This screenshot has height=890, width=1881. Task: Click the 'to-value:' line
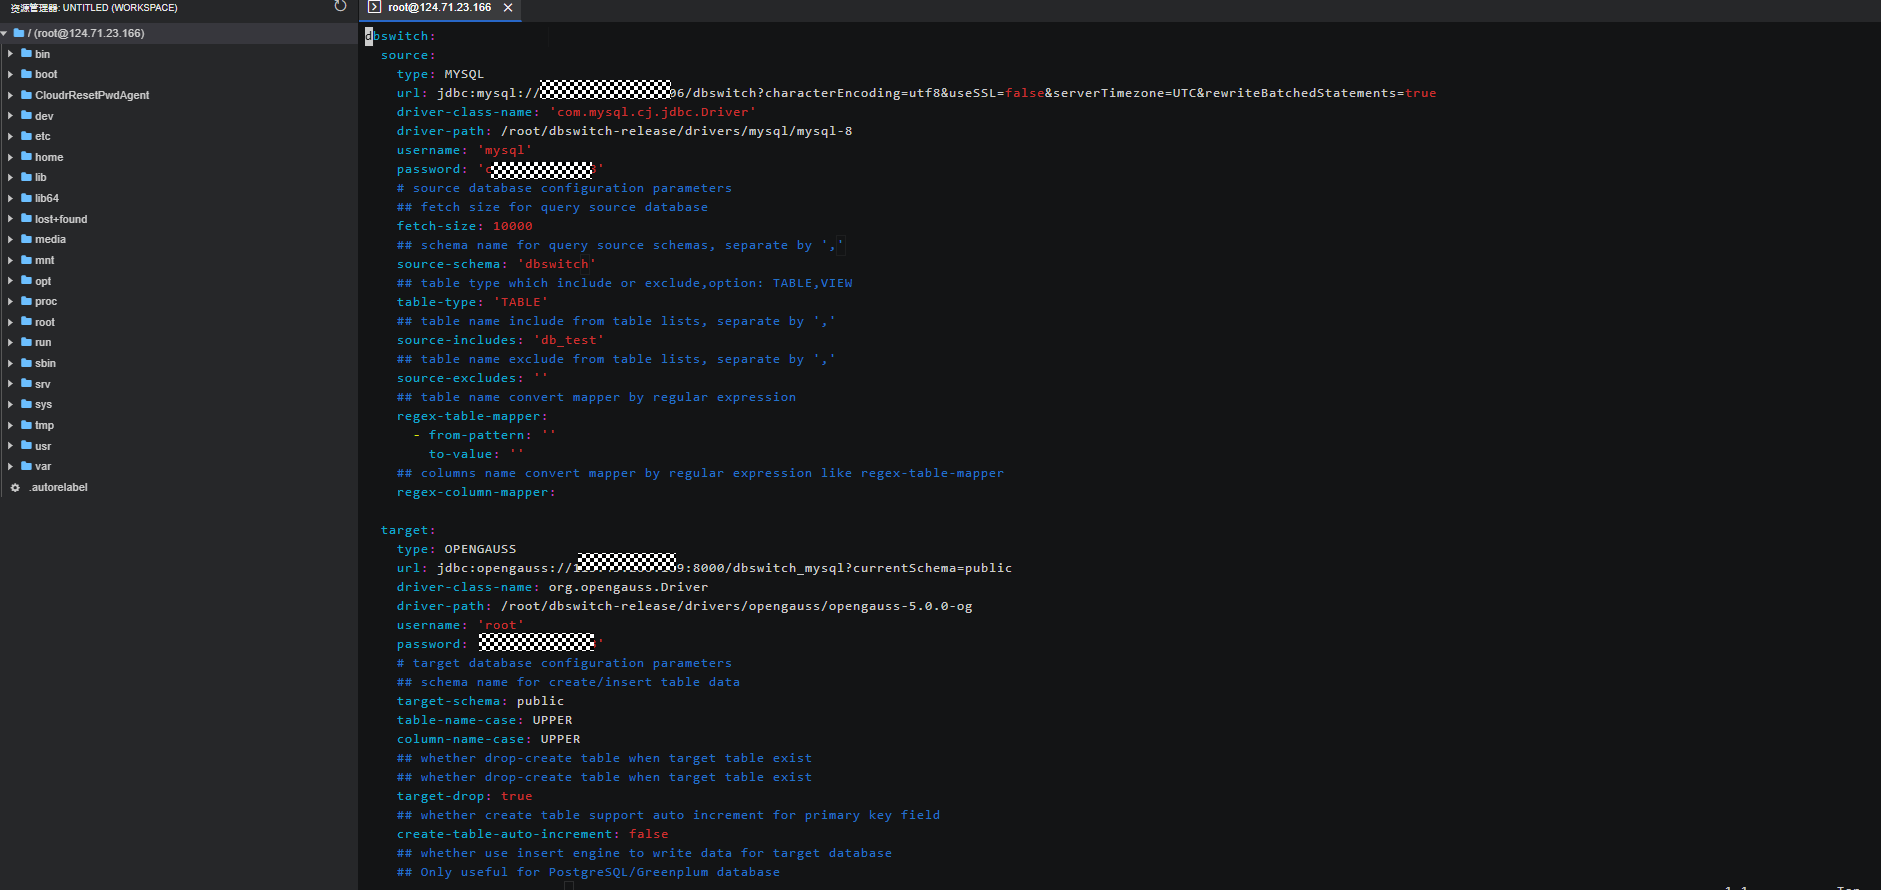[476, 454]
